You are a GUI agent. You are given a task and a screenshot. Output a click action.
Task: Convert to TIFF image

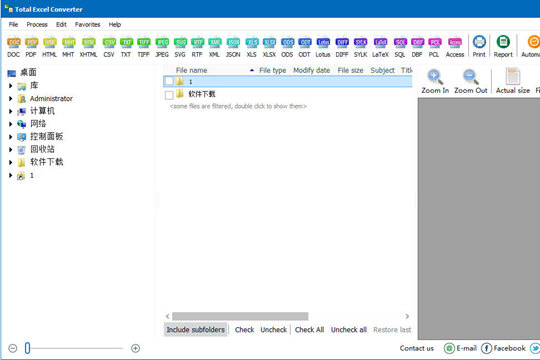[x=144, y=47]
